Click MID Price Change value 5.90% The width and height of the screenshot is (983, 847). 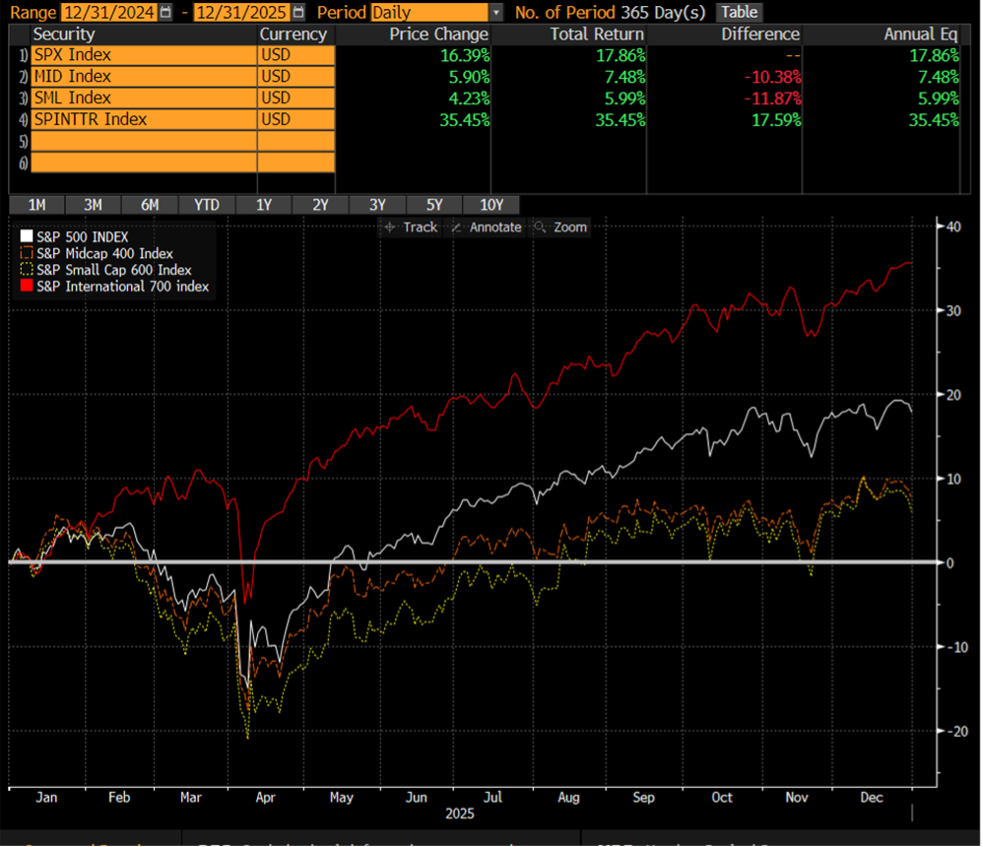point(470,77)
